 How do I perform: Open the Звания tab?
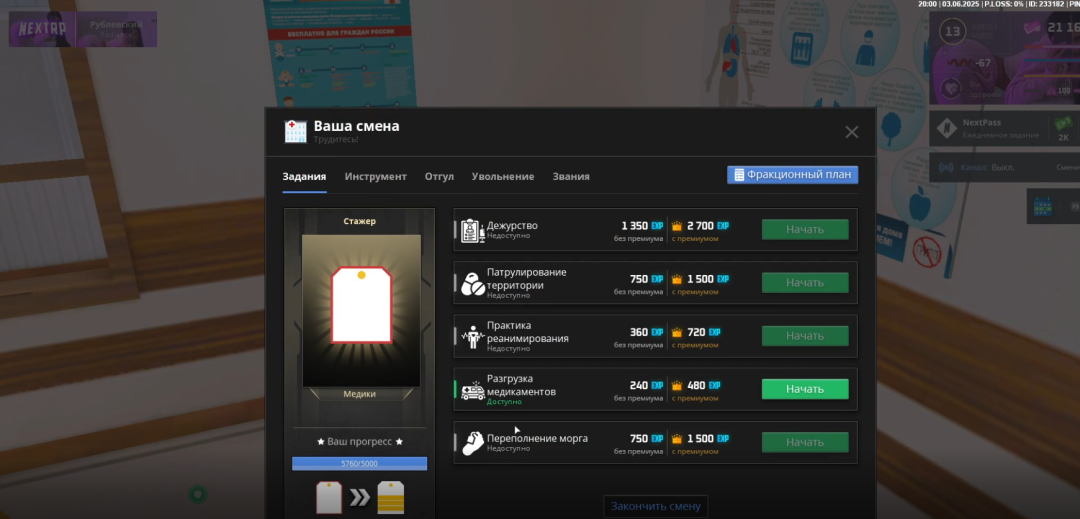point(571,176)
